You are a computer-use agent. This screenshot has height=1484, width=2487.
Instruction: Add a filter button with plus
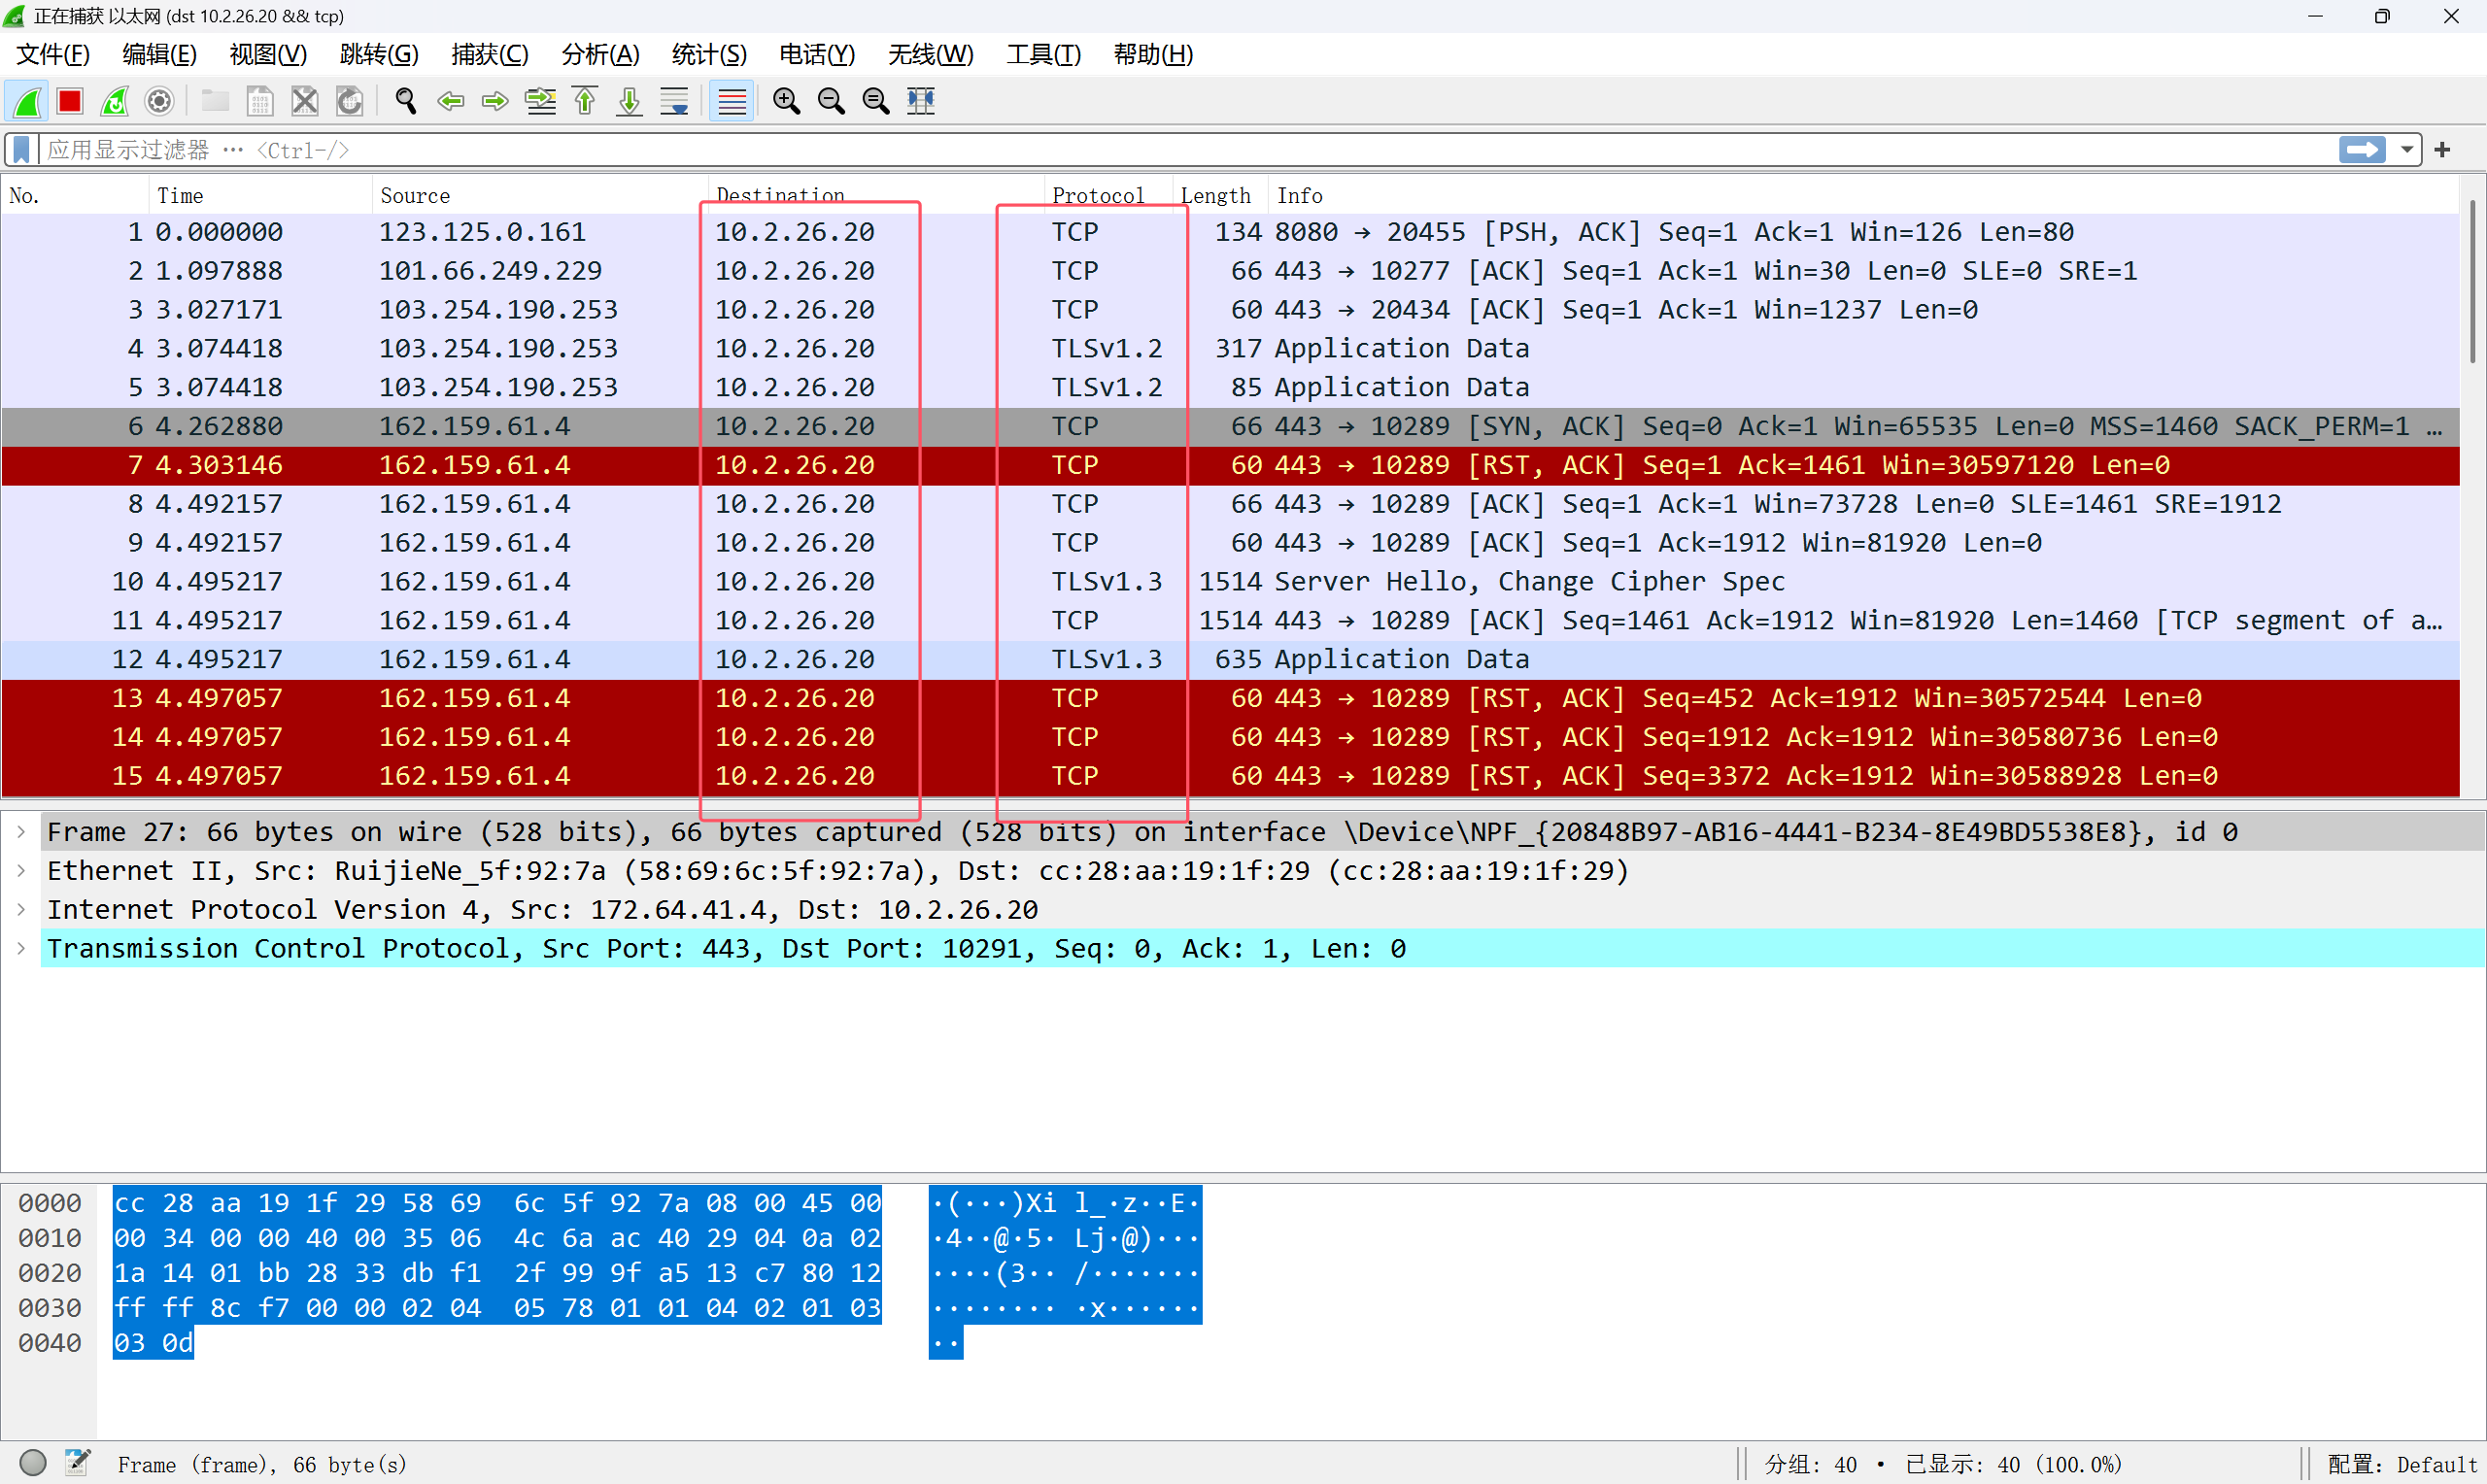click(2443, 150)
